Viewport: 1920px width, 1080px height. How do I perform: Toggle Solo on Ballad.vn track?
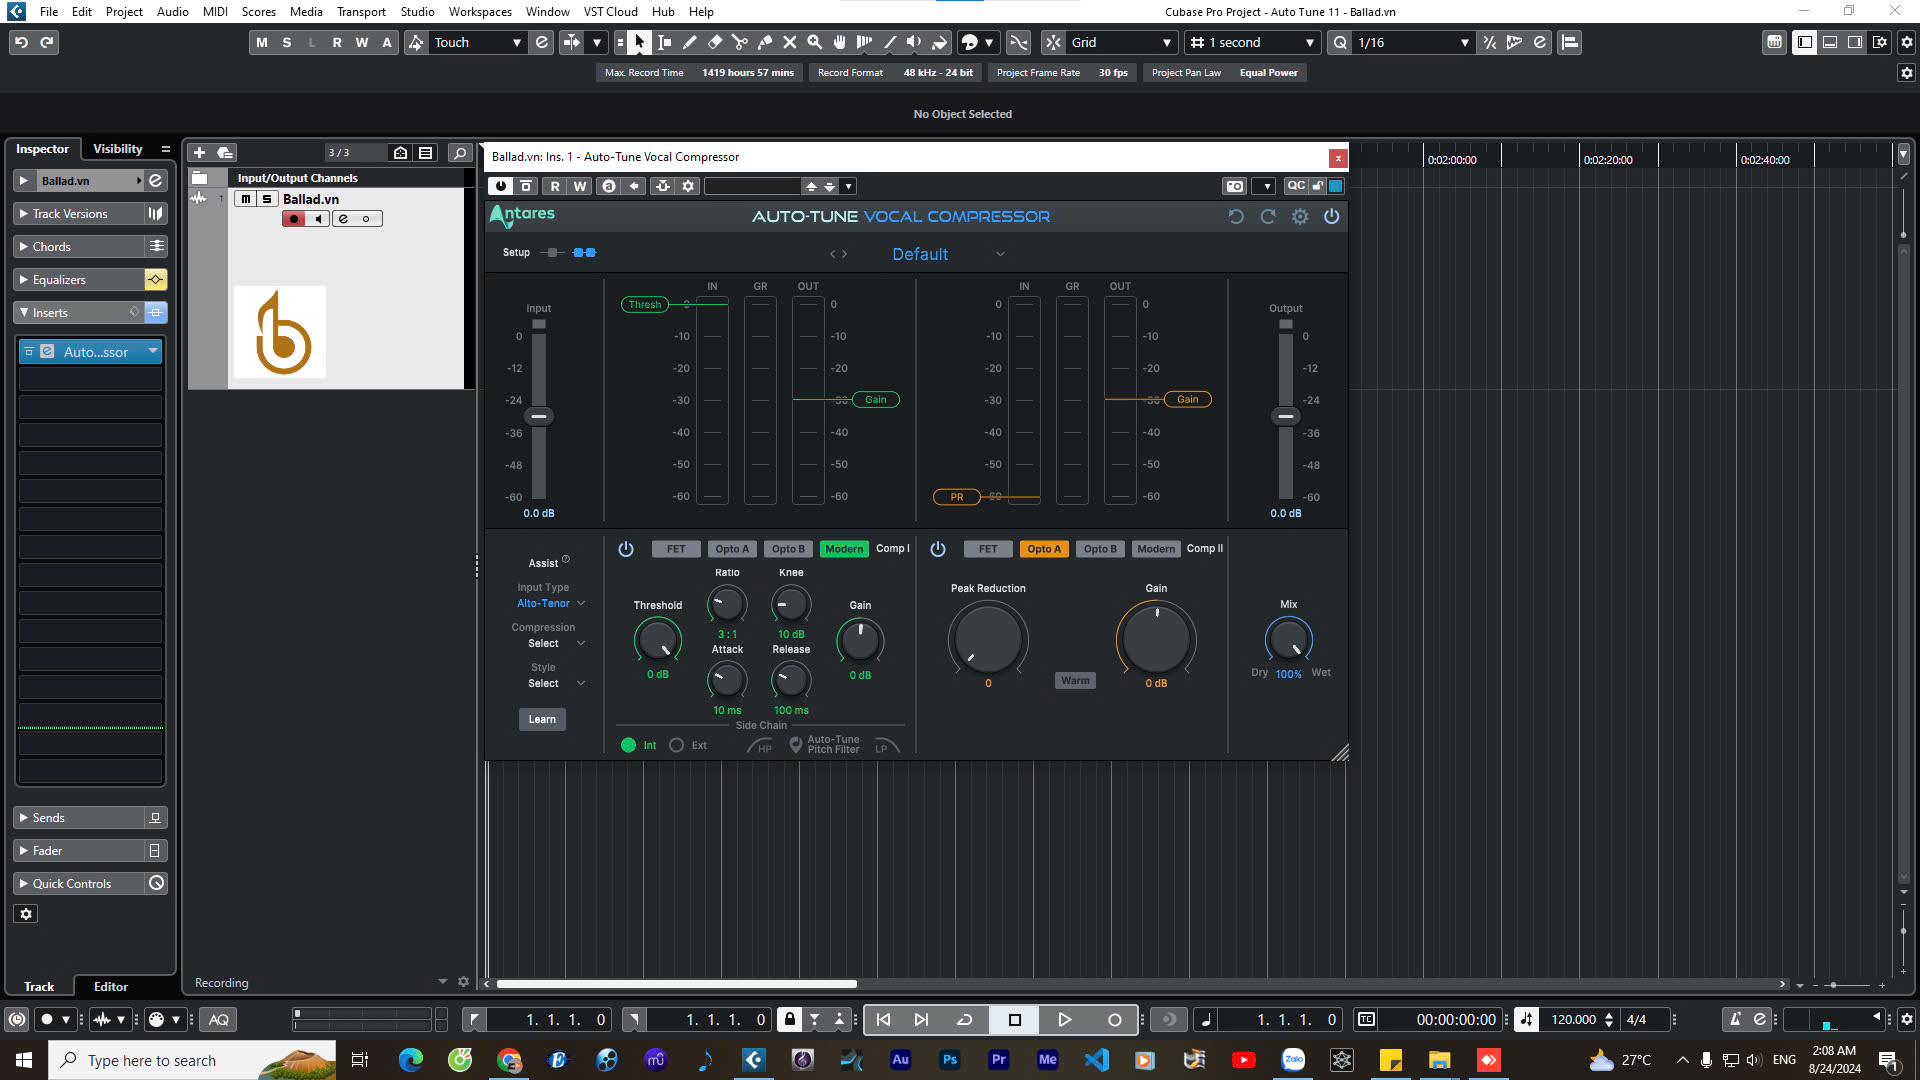(x=267, y=199)
